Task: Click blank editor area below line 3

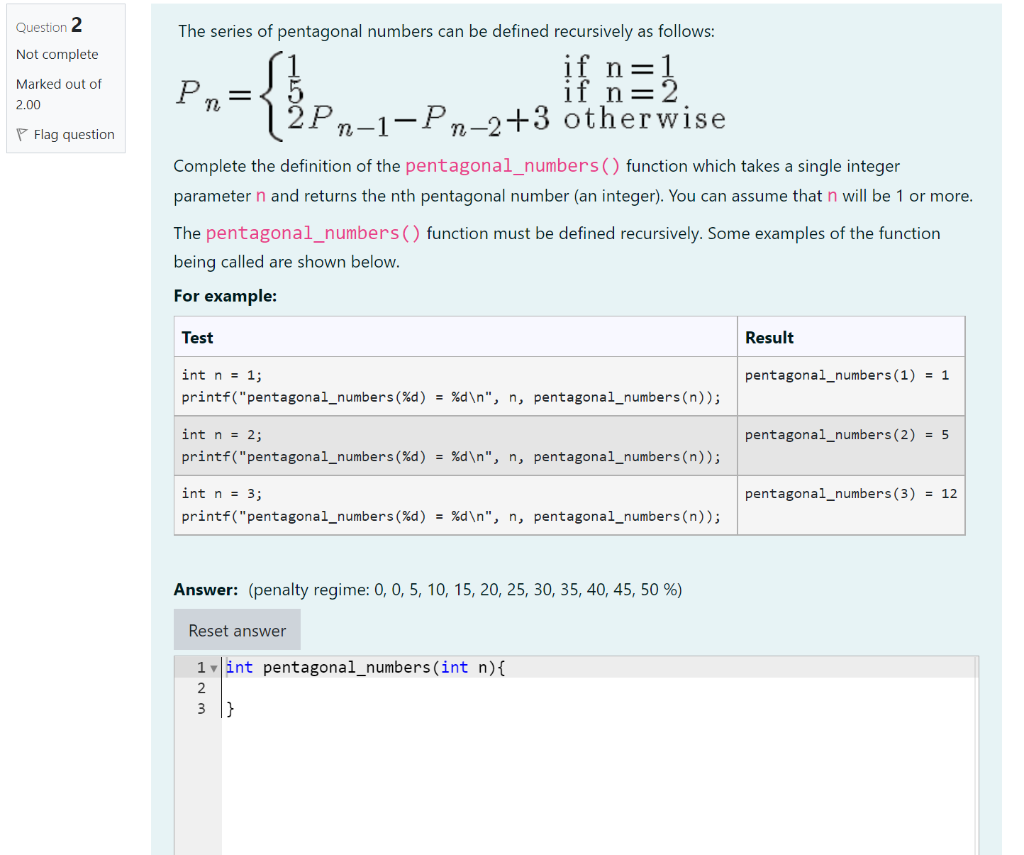Action: (x=598, y=784)
